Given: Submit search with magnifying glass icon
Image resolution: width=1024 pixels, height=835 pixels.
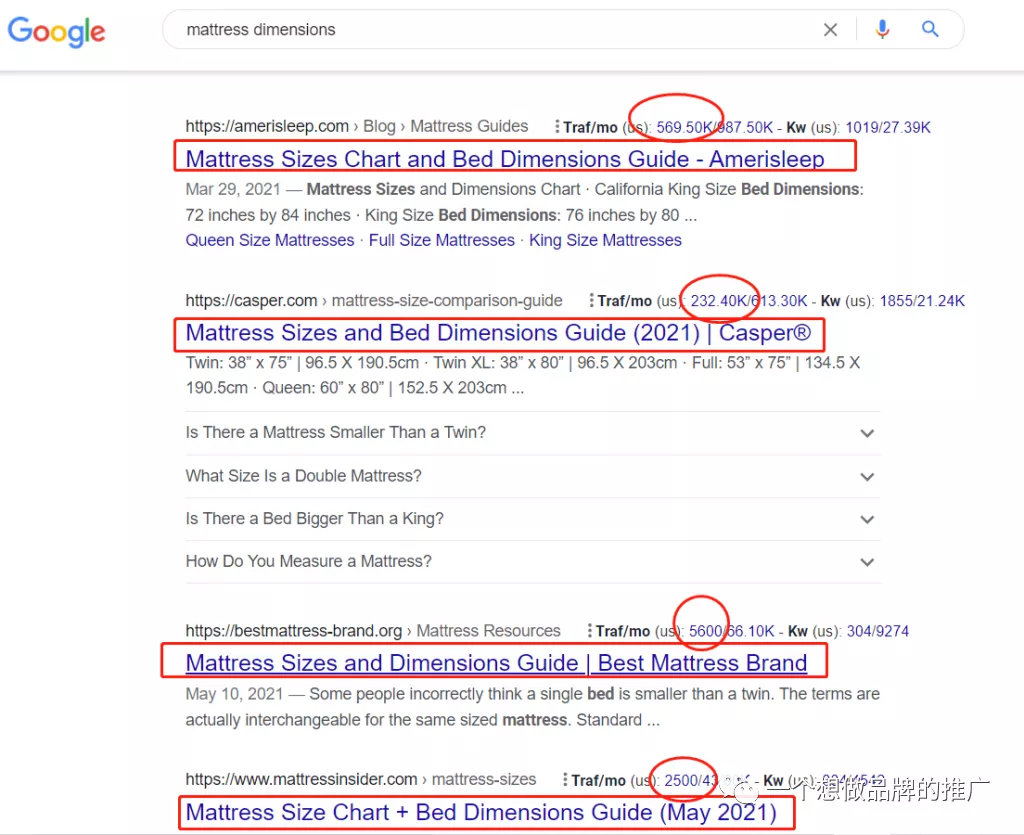Looking at the screenshot, I should coord(930,29).
